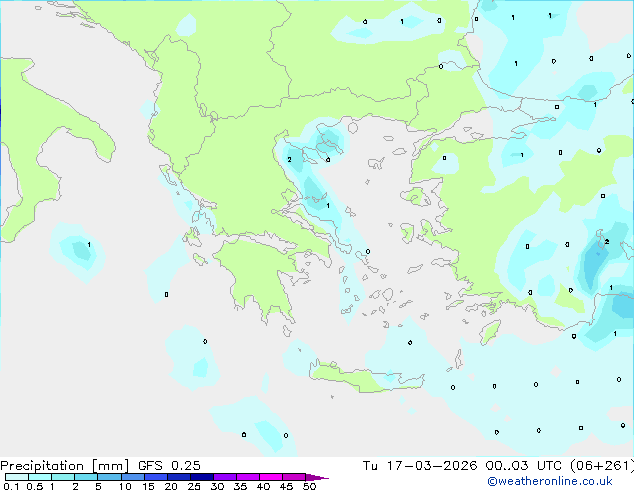Open the weatheronline.co.uk copyright link
The height and width of the screenshot is (490, 634).
click(550, 481)
